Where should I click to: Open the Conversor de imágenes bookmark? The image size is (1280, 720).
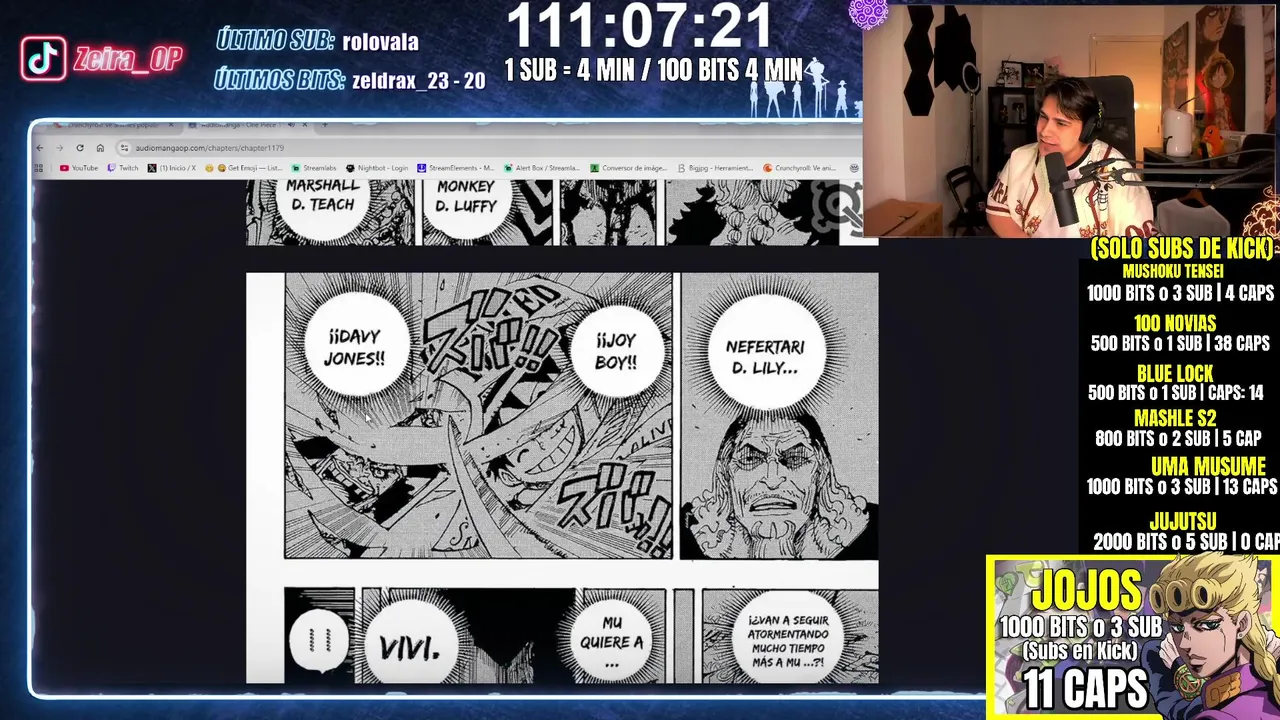[x=629, y=168]
